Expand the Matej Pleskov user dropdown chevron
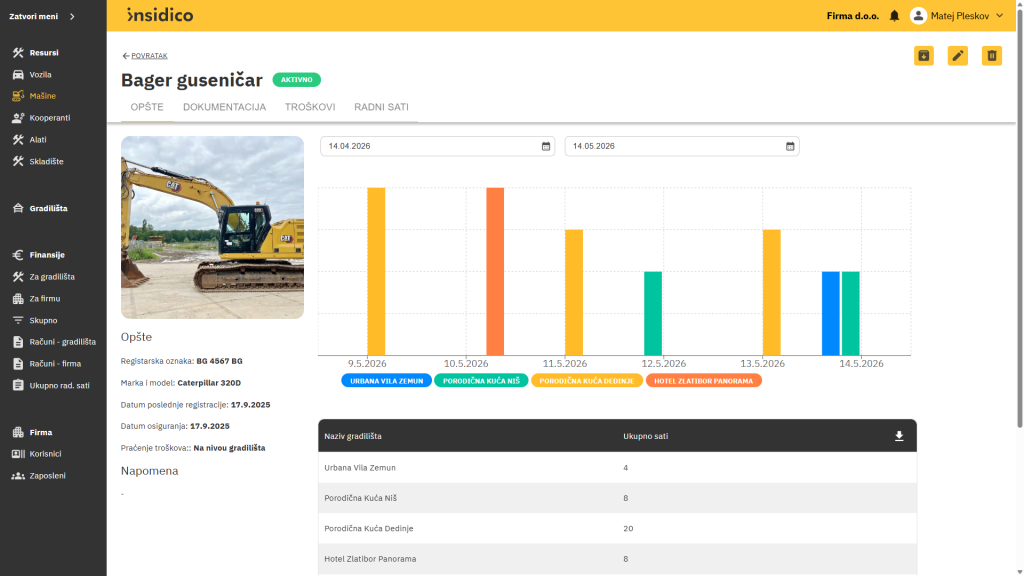 [999, 16]
